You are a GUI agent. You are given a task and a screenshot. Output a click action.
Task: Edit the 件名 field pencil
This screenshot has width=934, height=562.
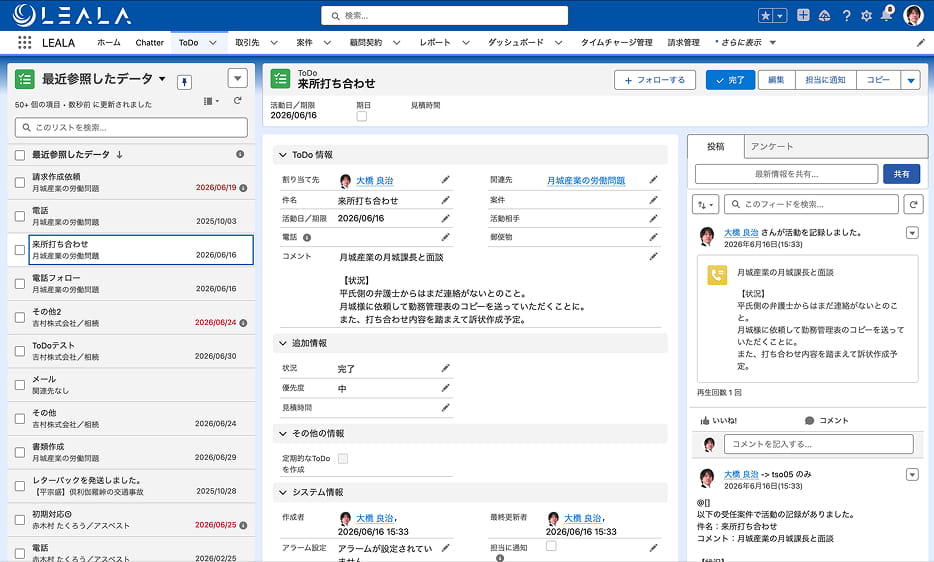[x=445, y=200]
